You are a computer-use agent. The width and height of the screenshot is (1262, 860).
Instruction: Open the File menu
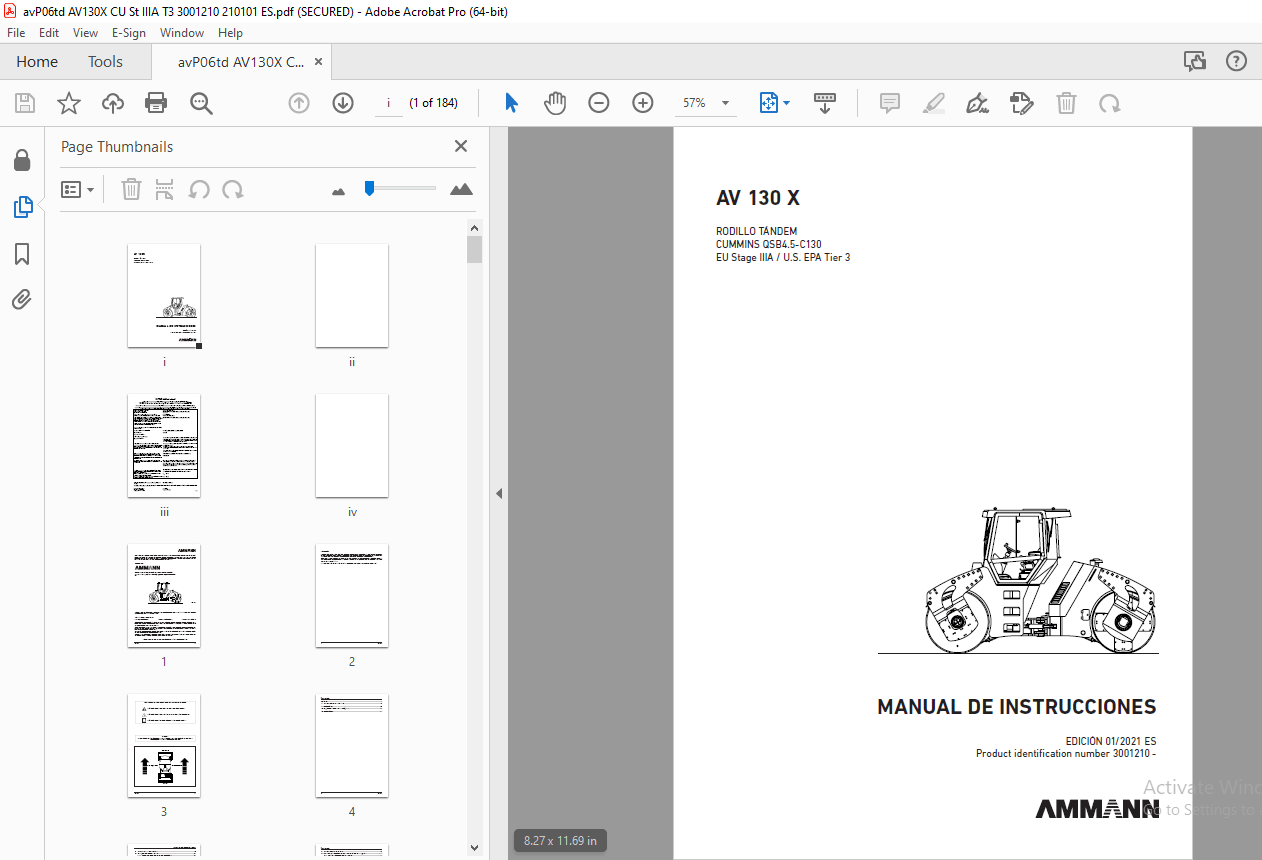16,33
